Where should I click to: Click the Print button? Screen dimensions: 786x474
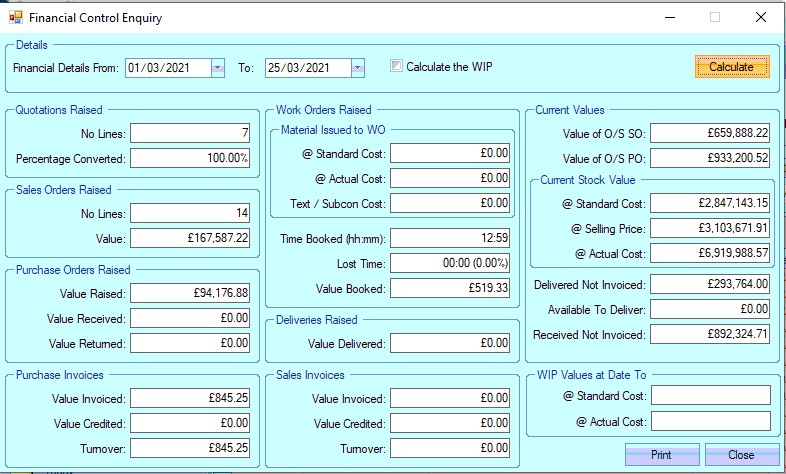tap(661, 455)
